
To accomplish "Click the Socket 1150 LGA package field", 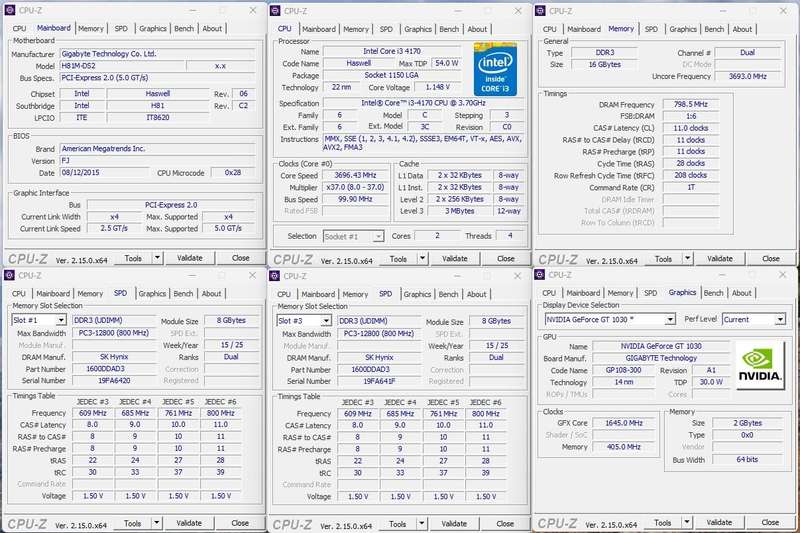I will [x=392, y=75].
